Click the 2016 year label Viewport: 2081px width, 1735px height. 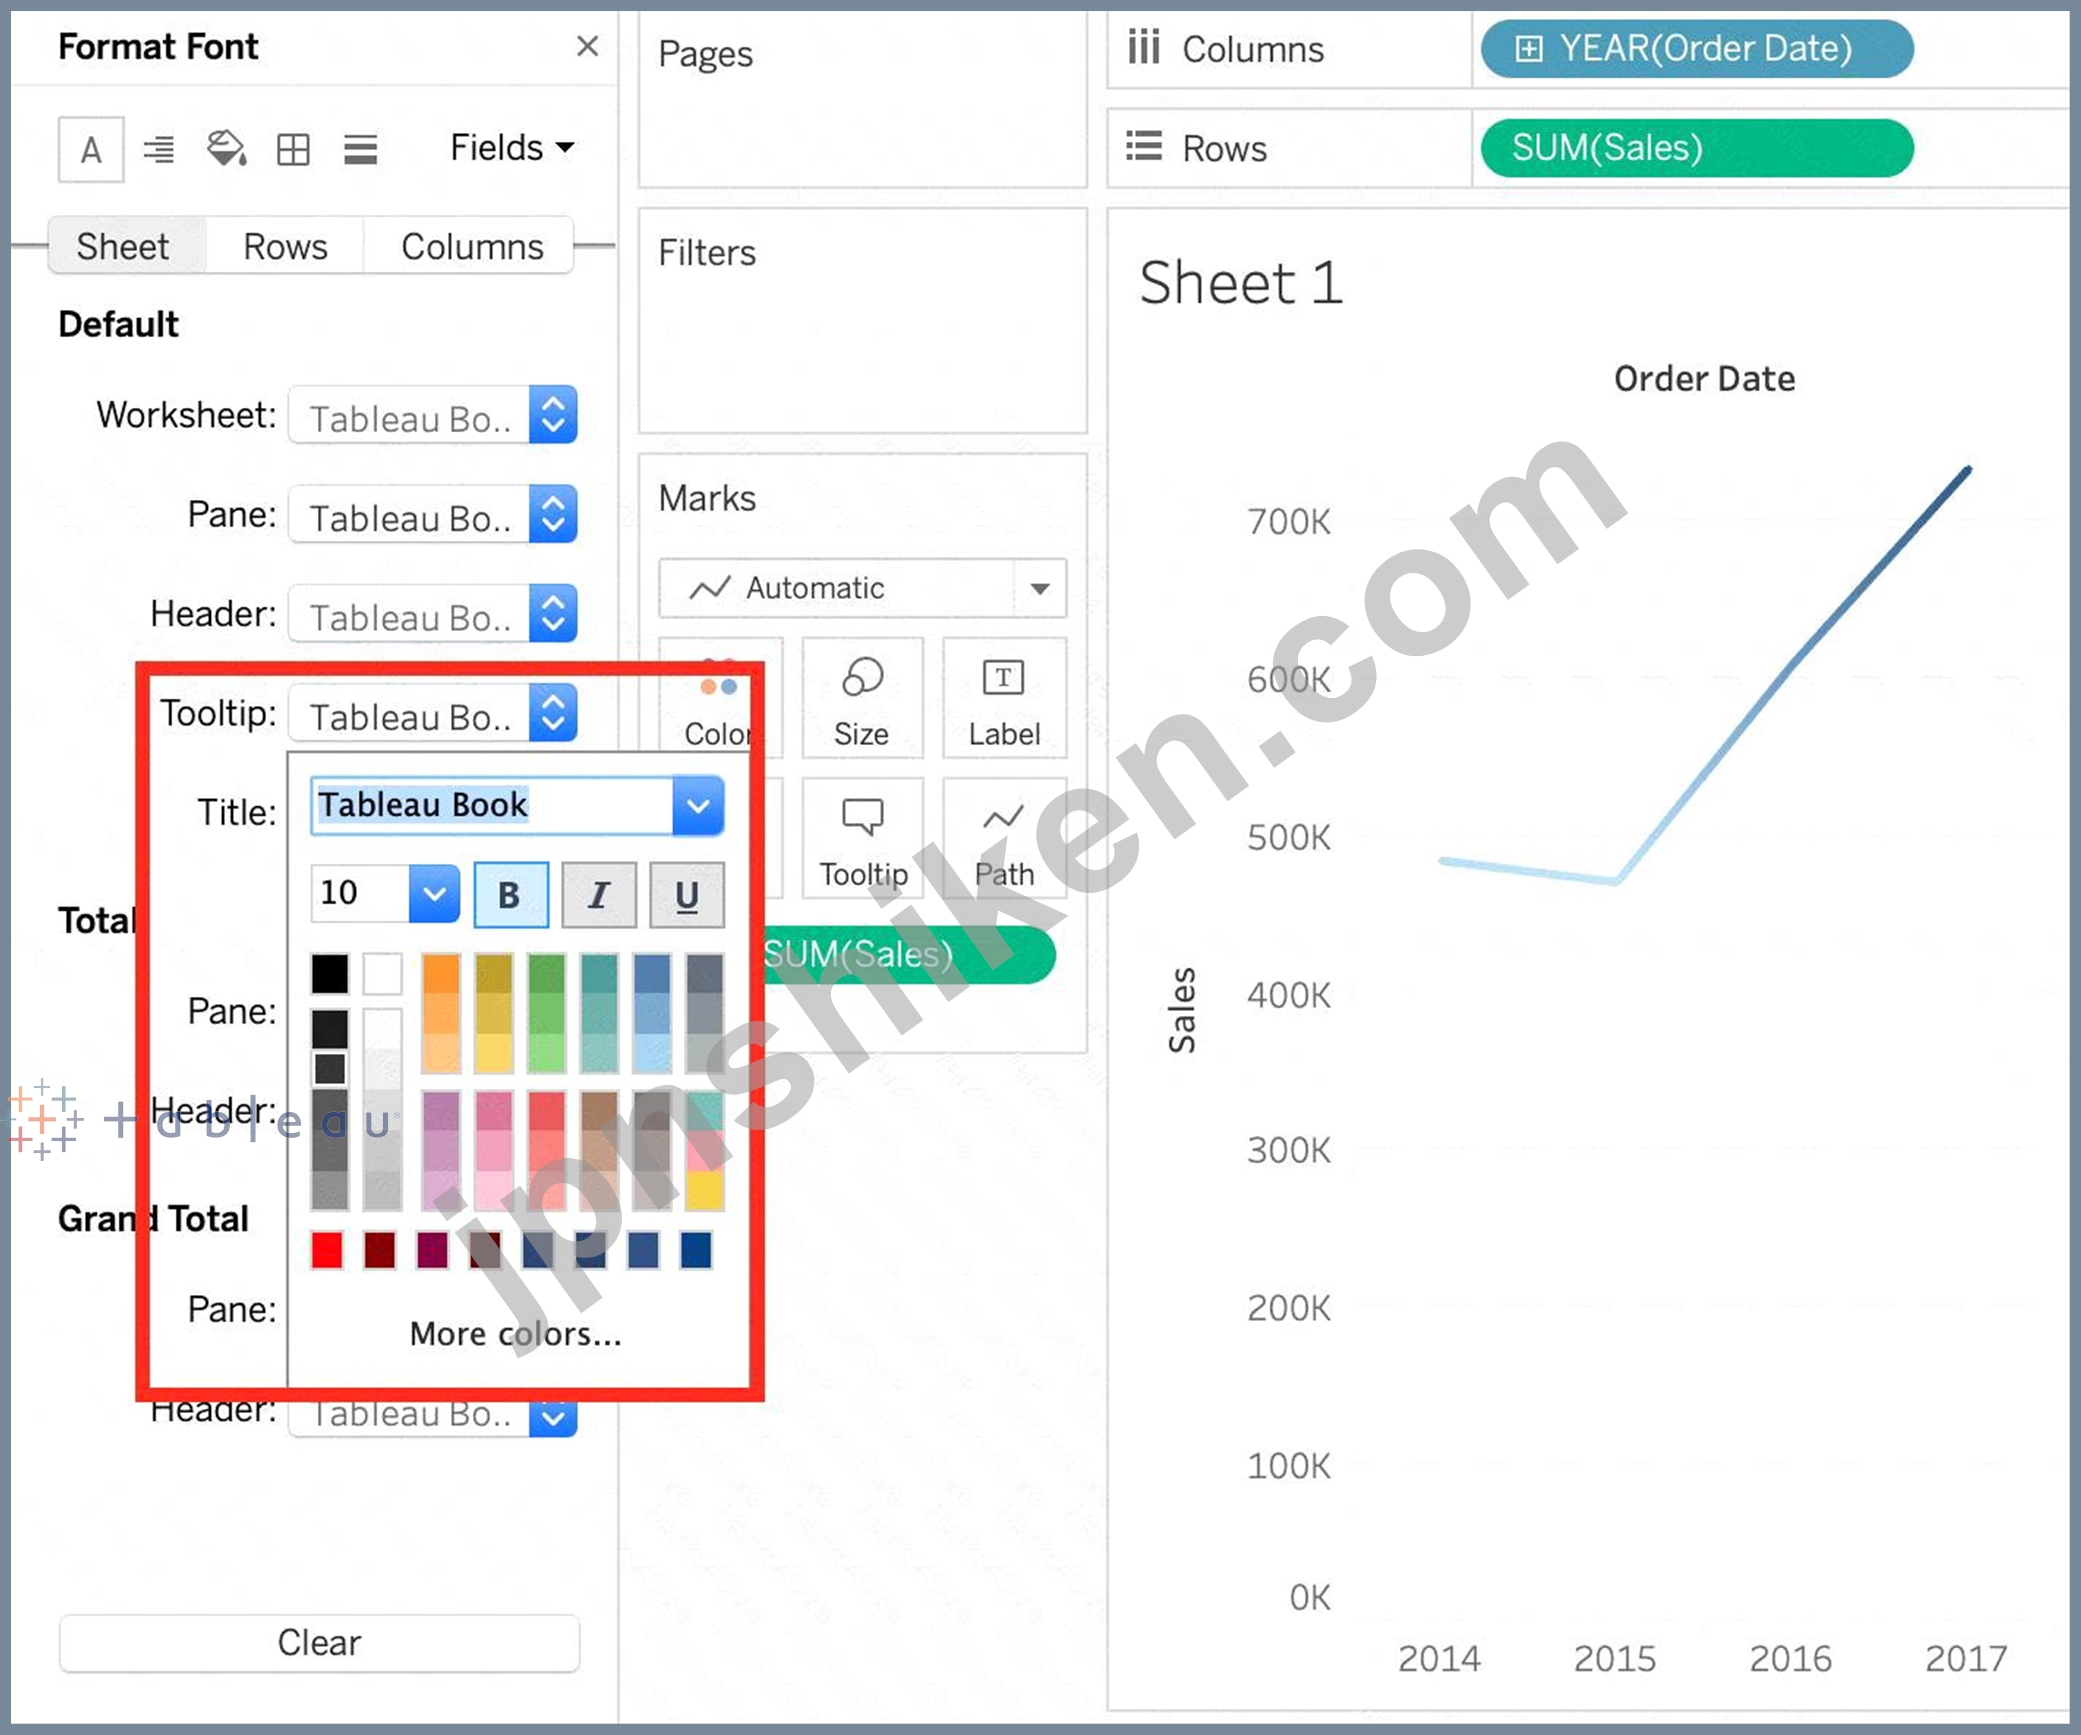(x=1790, y=1658)
